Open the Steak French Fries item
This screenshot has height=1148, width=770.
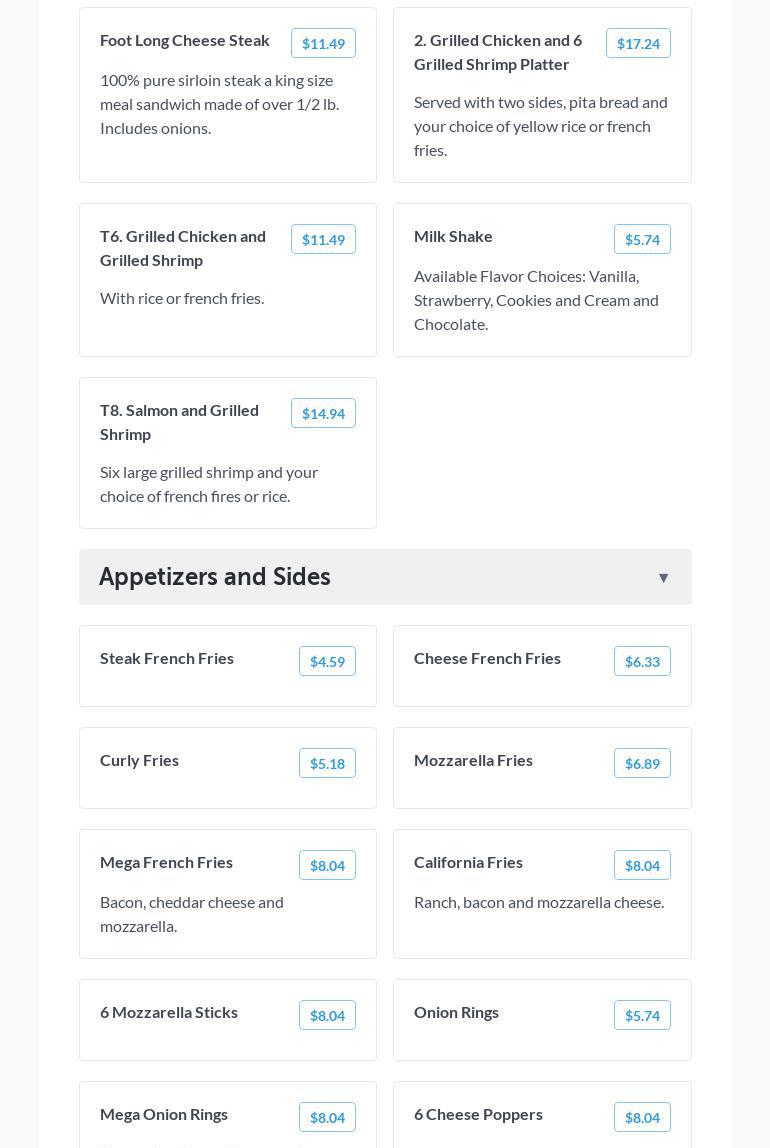(167, 658)
